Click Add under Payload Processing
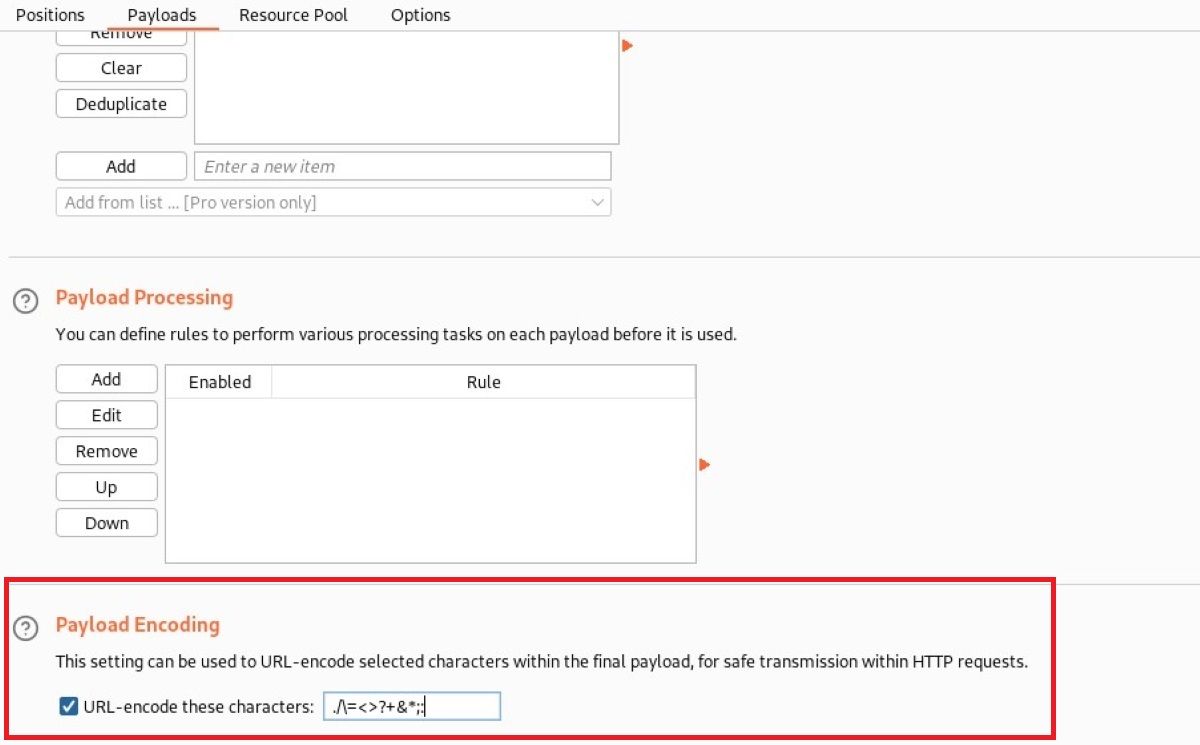The image size is (1200, 745). [106, 379]
